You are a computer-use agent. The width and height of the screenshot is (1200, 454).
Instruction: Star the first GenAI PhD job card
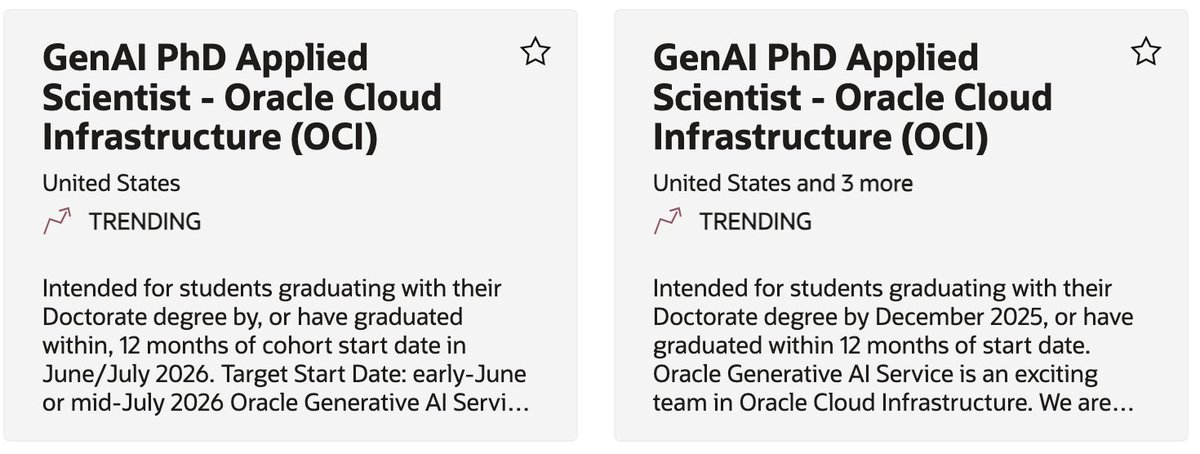[535, 51]
